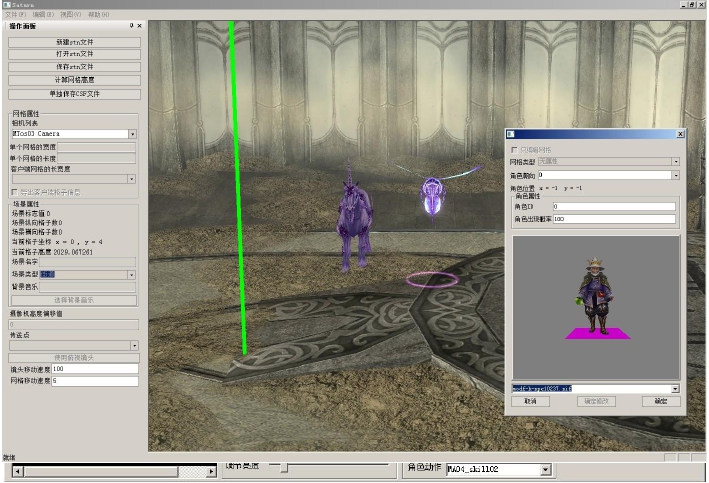Expand the 角色朝向 dropdown in dialog

click(x=676, y=175)
